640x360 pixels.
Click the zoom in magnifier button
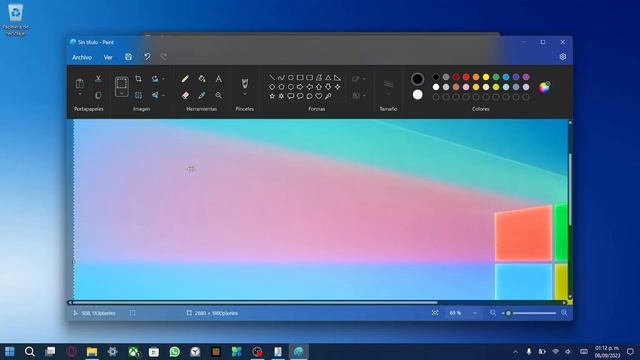click(x=564, y=313)
